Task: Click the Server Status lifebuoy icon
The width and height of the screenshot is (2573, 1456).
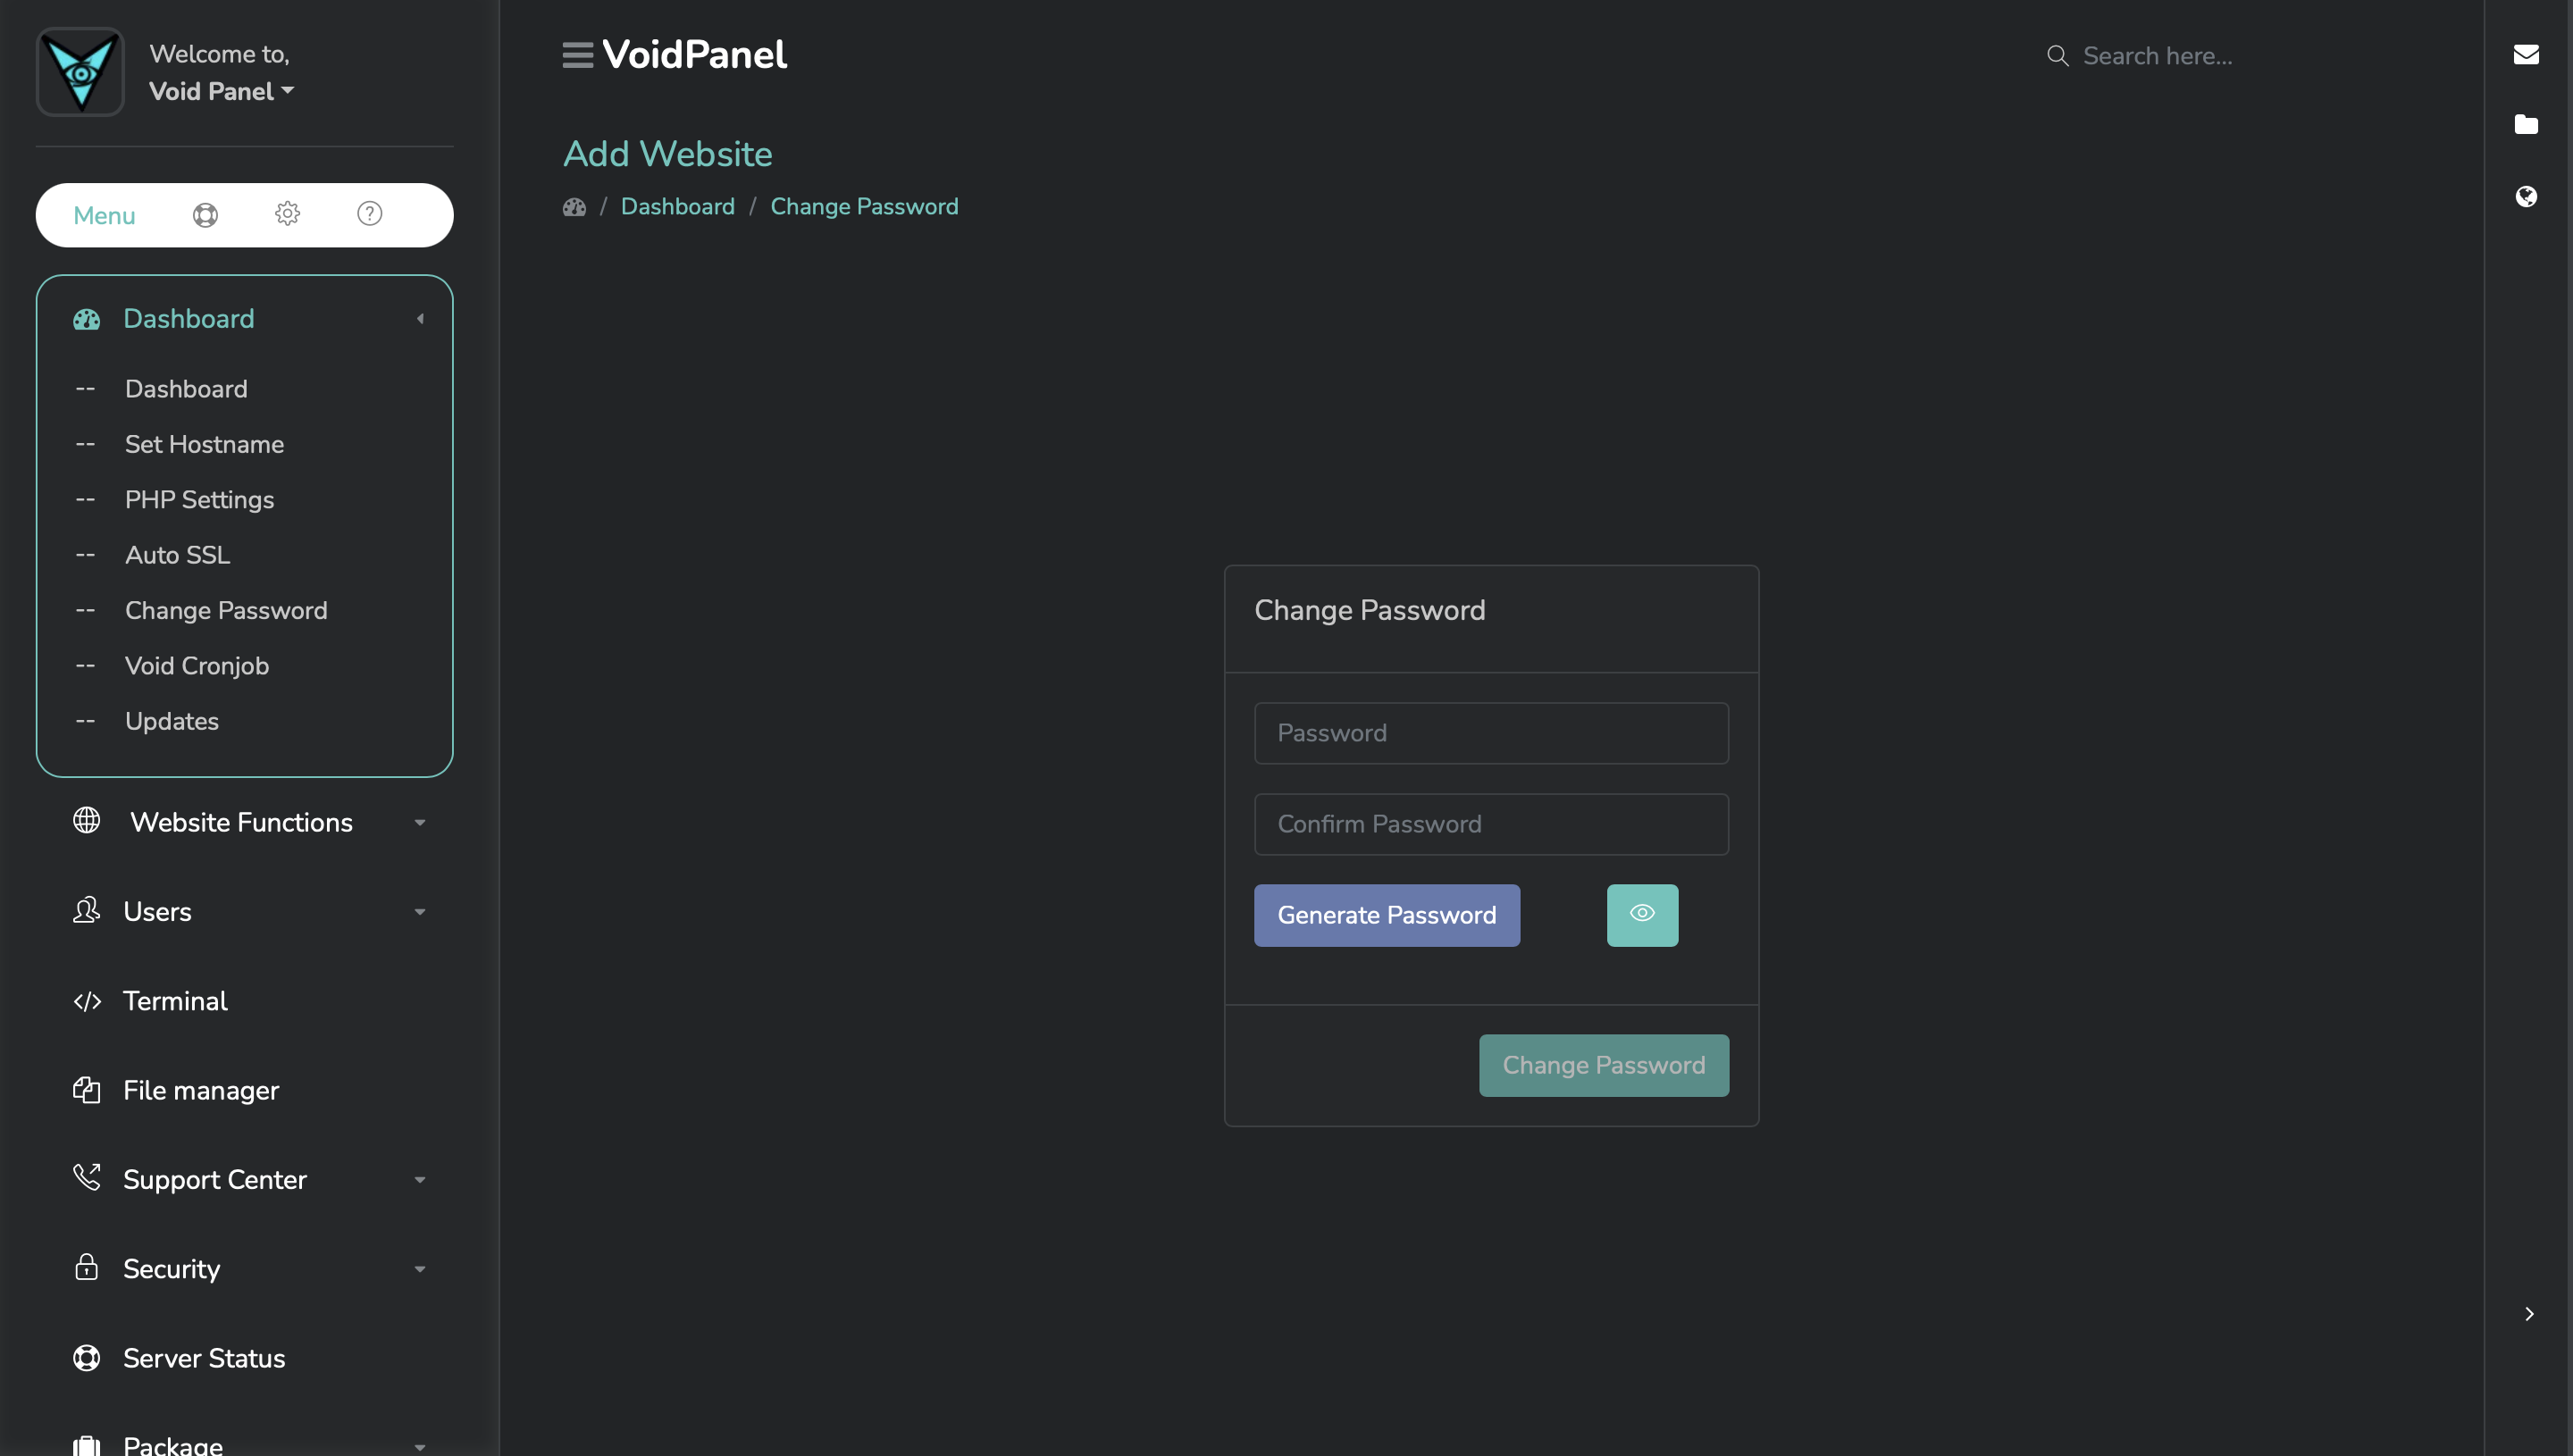Action: [x=86, y=1358]
